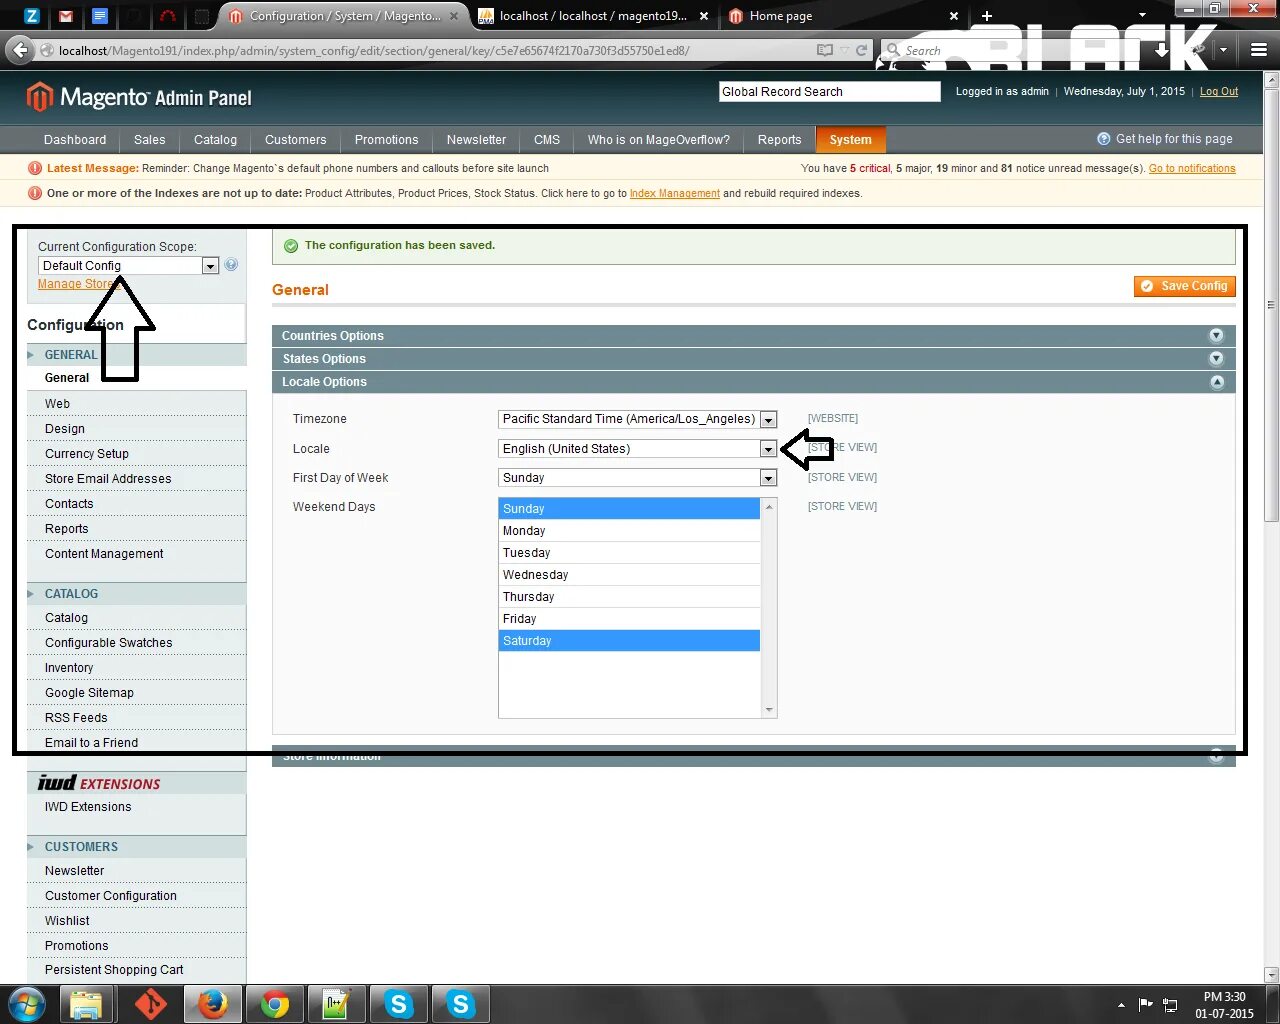Click the Windows Start orb
The width and height of the screenshot is (1280, 1024).
[27, 1004]
